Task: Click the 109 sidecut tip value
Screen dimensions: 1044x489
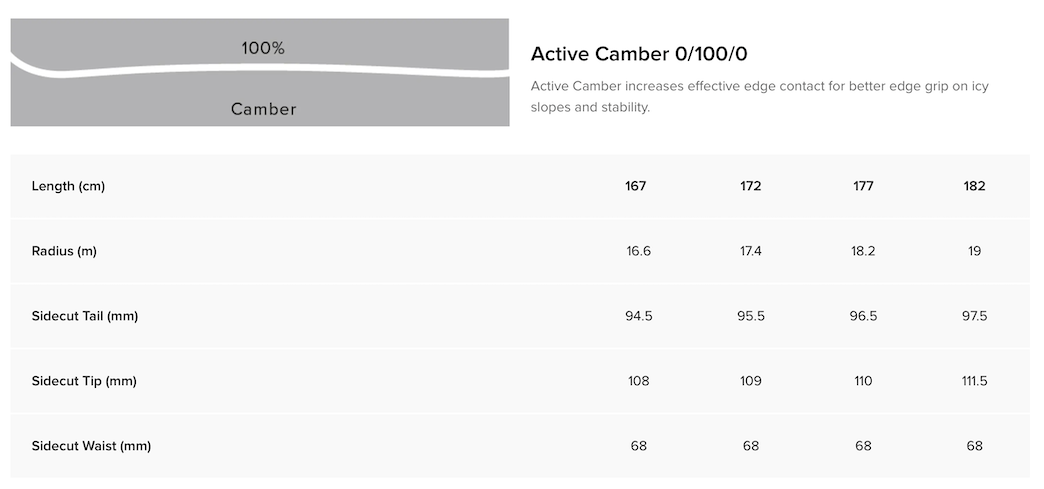Action: click(x=751, y=381)
